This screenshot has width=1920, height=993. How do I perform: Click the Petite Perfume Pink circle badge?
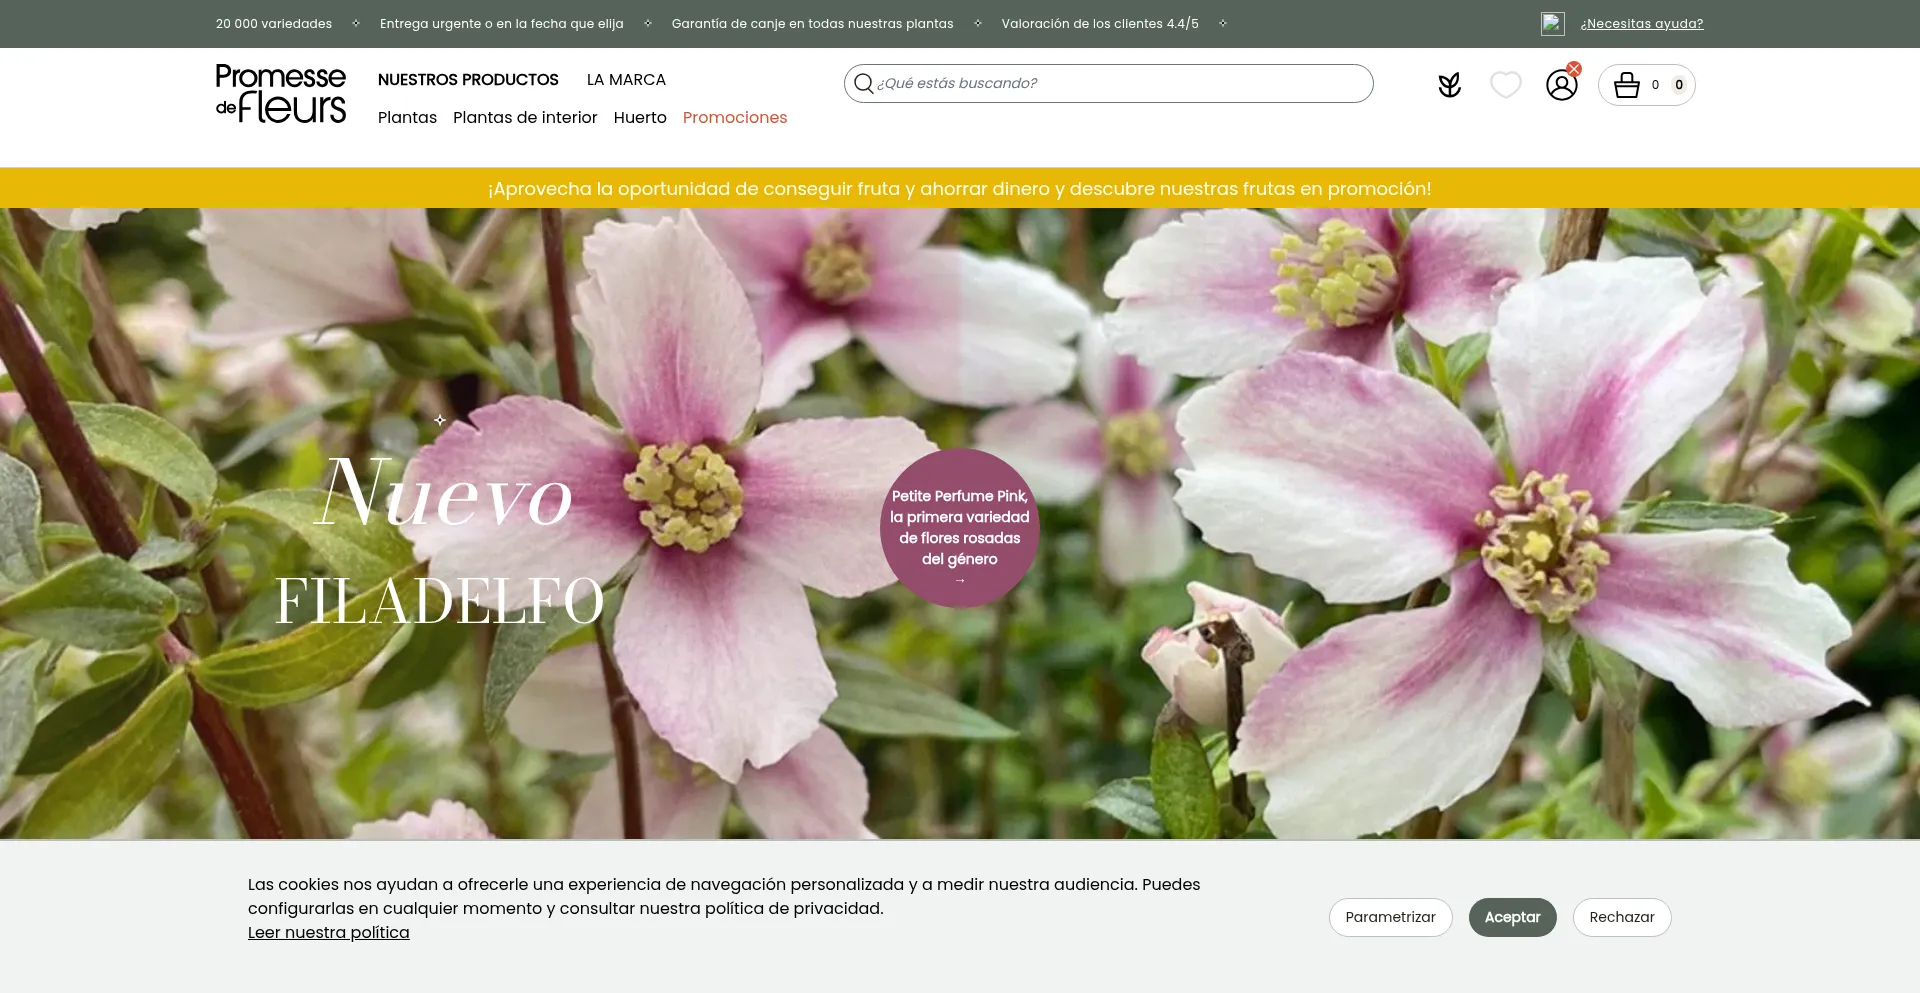(960, 528)
